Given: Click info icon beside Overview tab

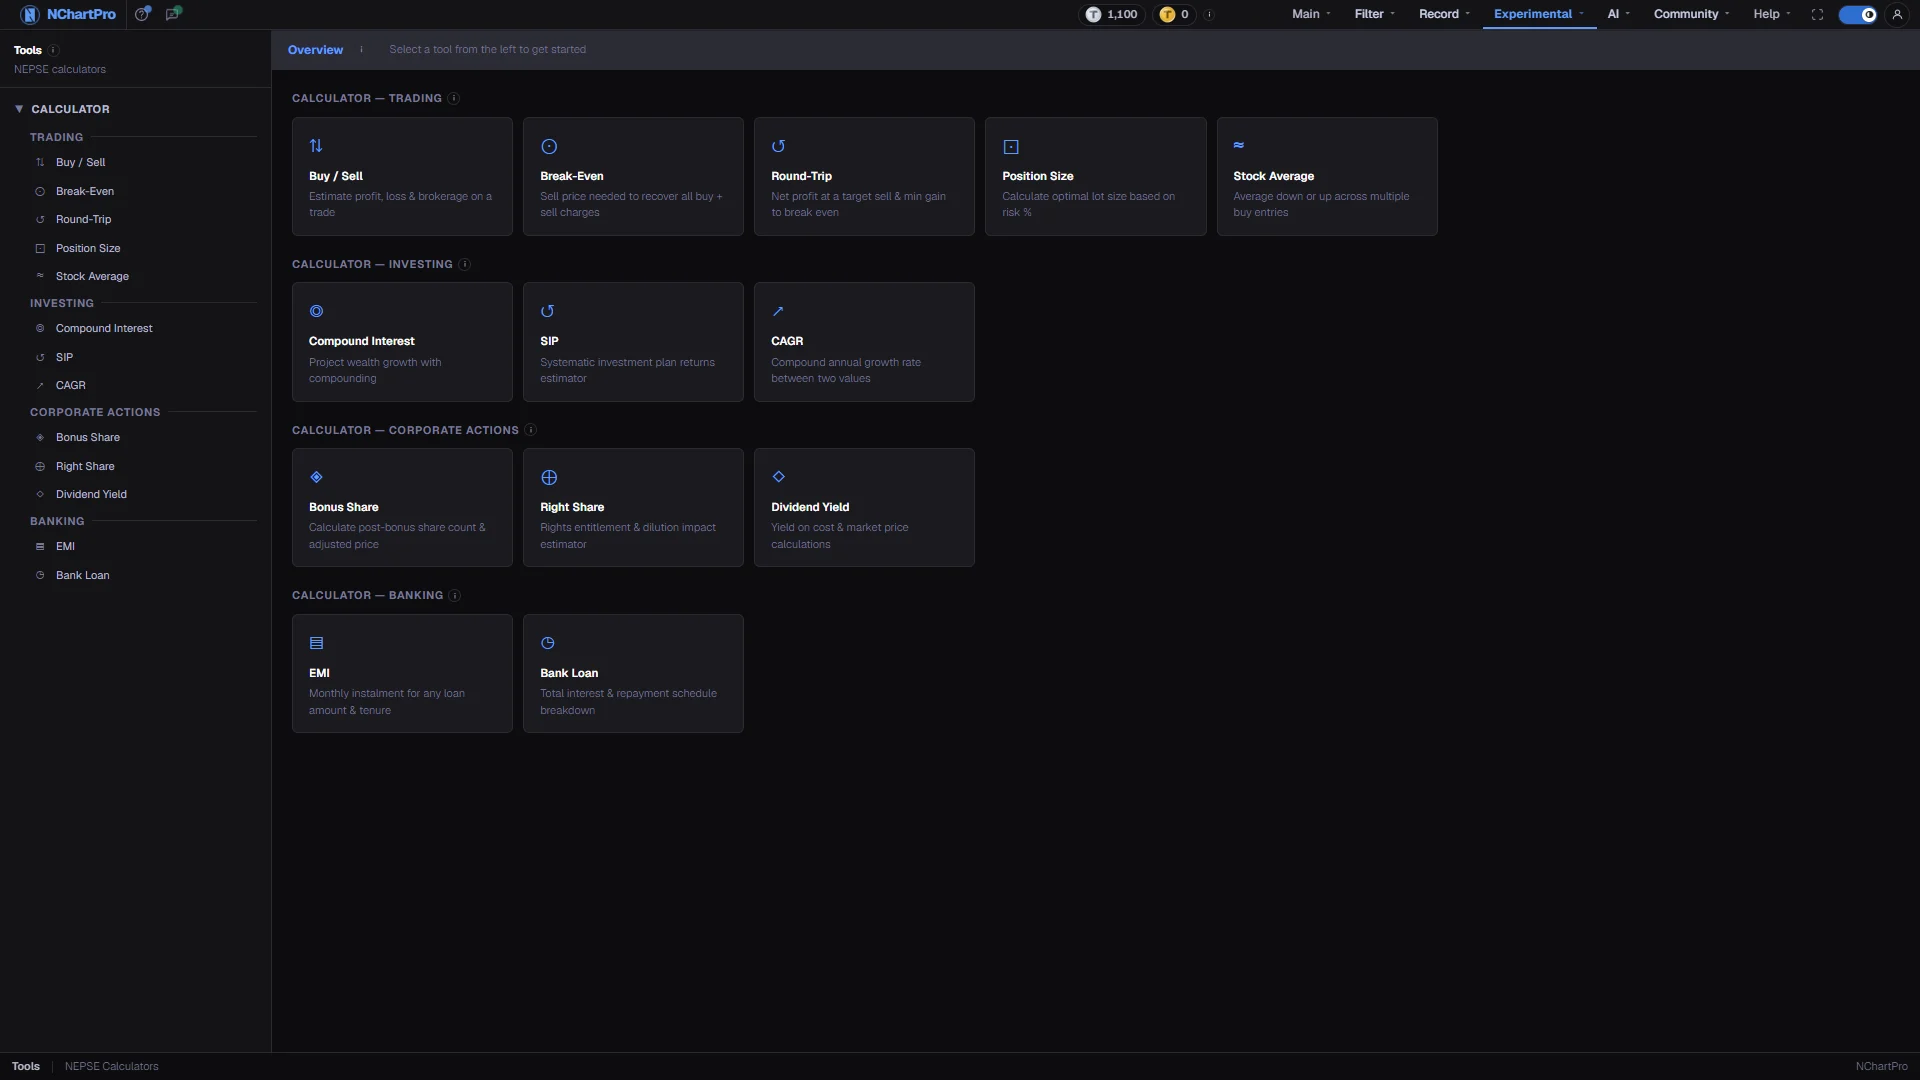Looking at the screenshot, I should tap(361, 49).
